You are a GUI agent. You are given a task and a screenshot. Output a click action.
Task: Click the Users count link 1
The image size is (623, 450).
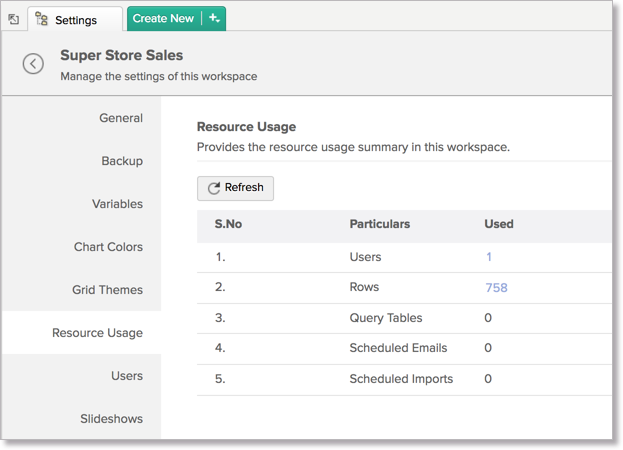point(489,257)
